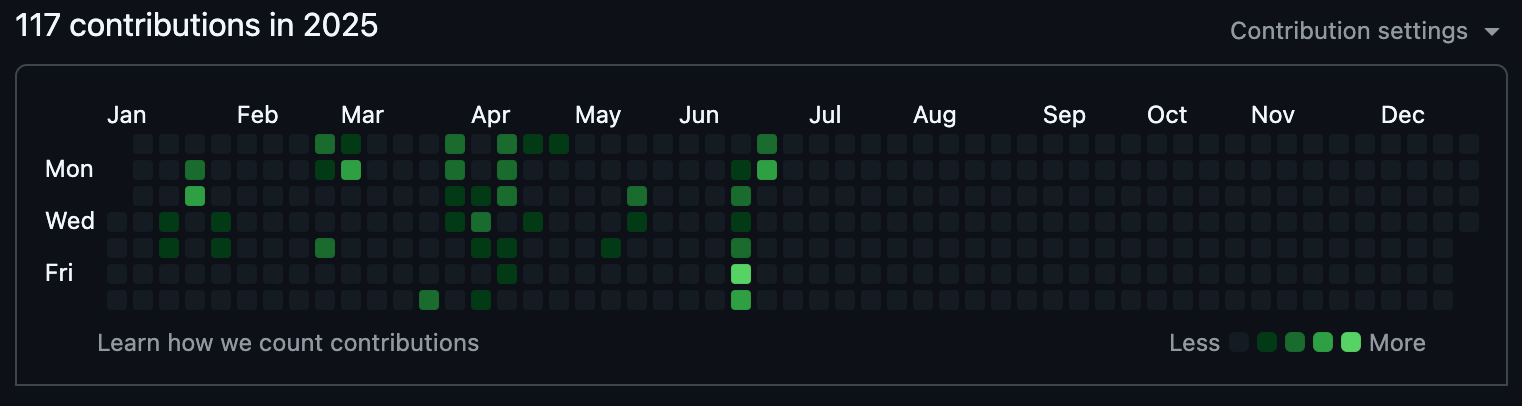Screen dimensions: 1522x406
Task: Click the second legend square after Less
Action: click(1267, 343)
